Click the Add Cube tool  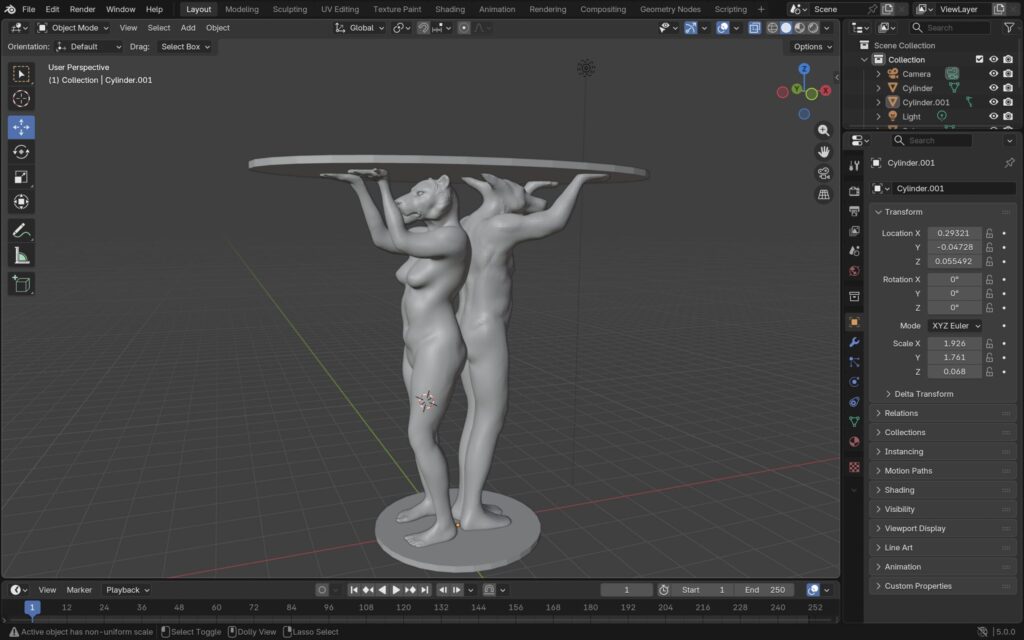[21, 285]
